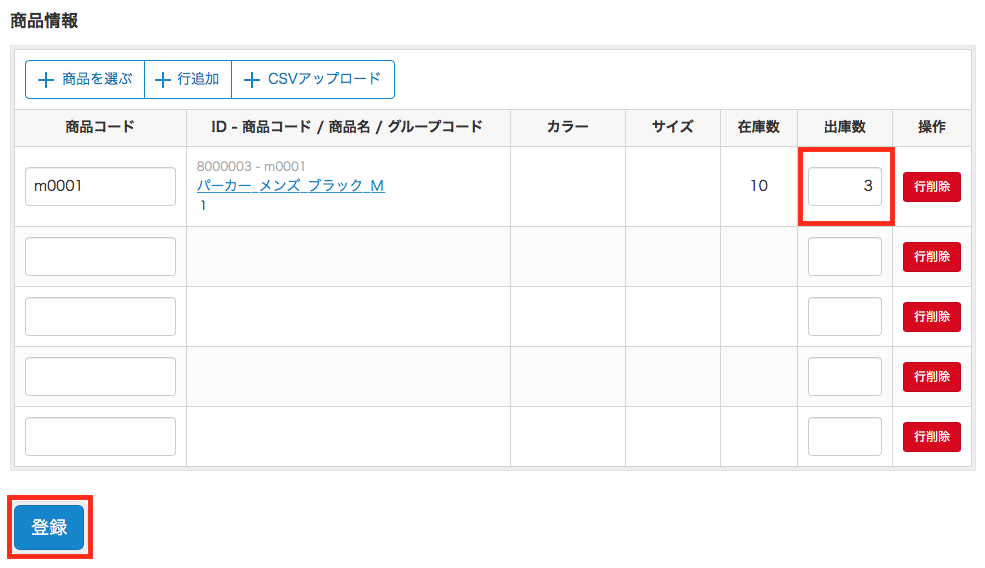Select the second row 商品コード input
Image resolution: width=985 pixels, height=568 pixels.
click(x=100, y=257)
